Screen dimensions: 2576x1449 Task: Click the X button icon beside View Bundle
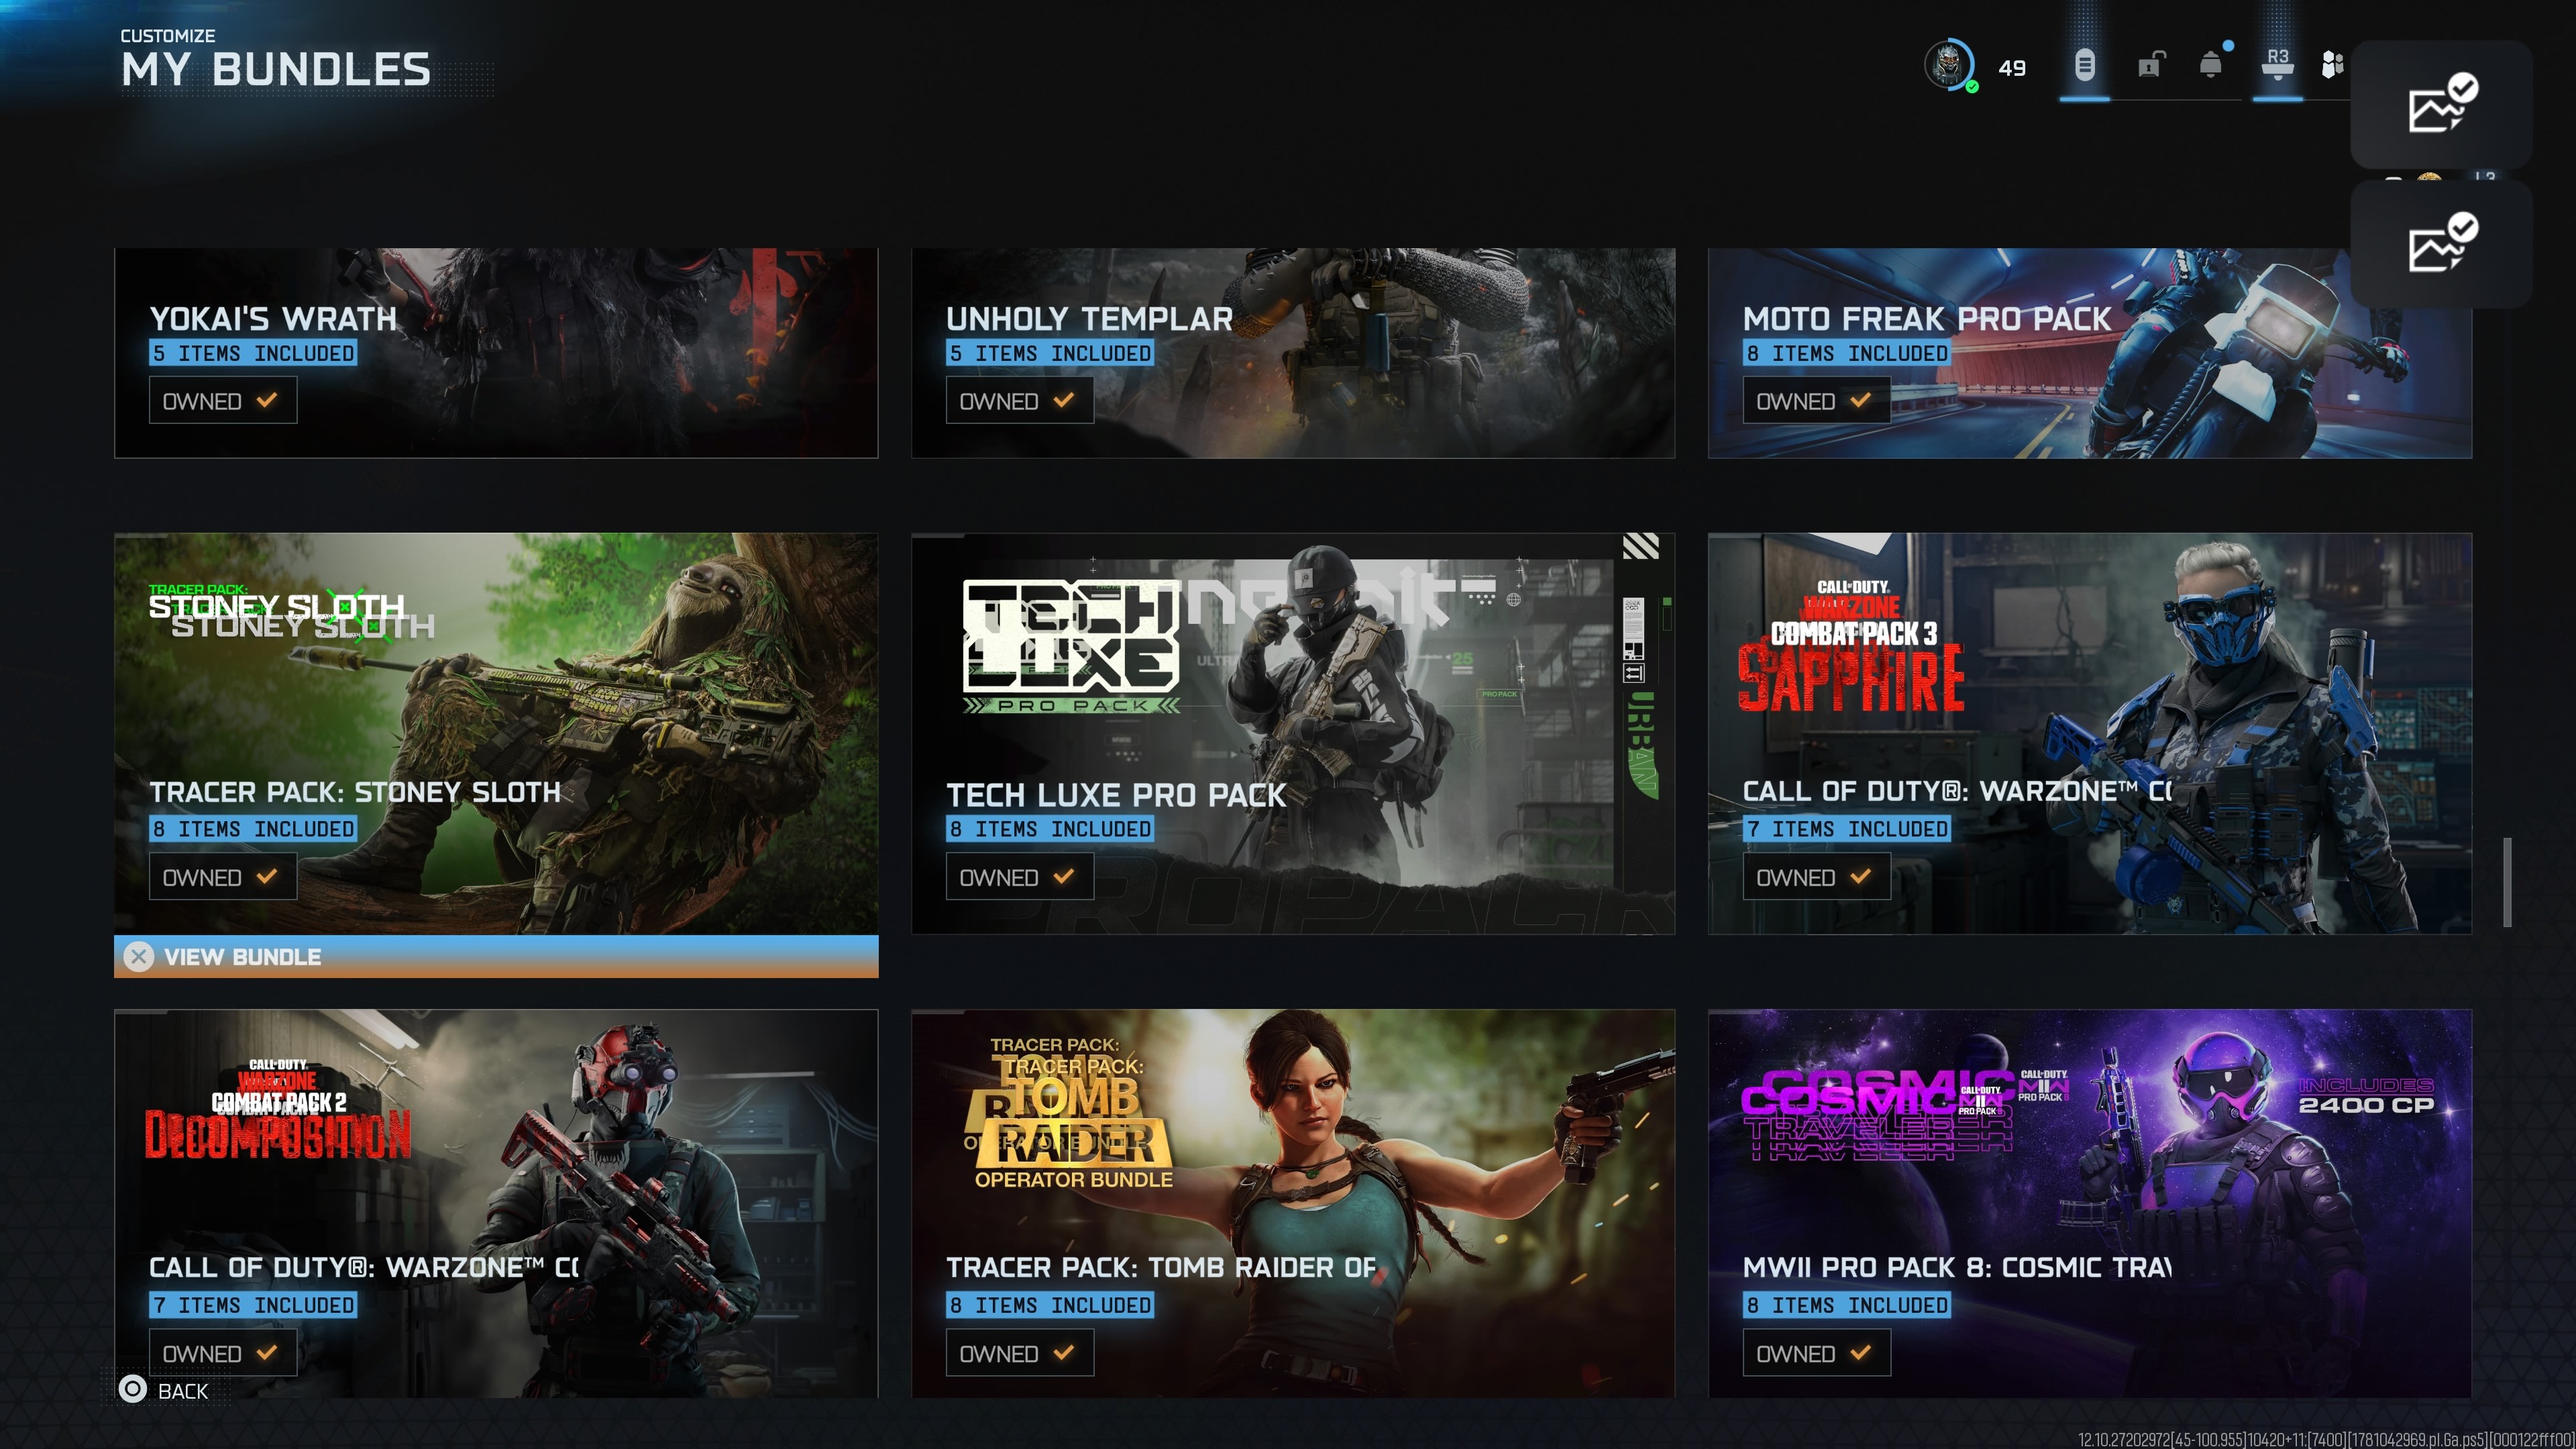point(139,957)
